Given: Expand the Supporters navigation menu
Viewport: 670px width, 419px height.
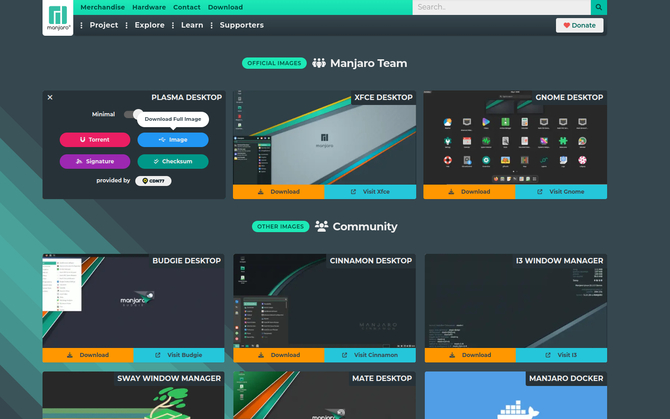Looking at the screenshot, I should [241, 25].
